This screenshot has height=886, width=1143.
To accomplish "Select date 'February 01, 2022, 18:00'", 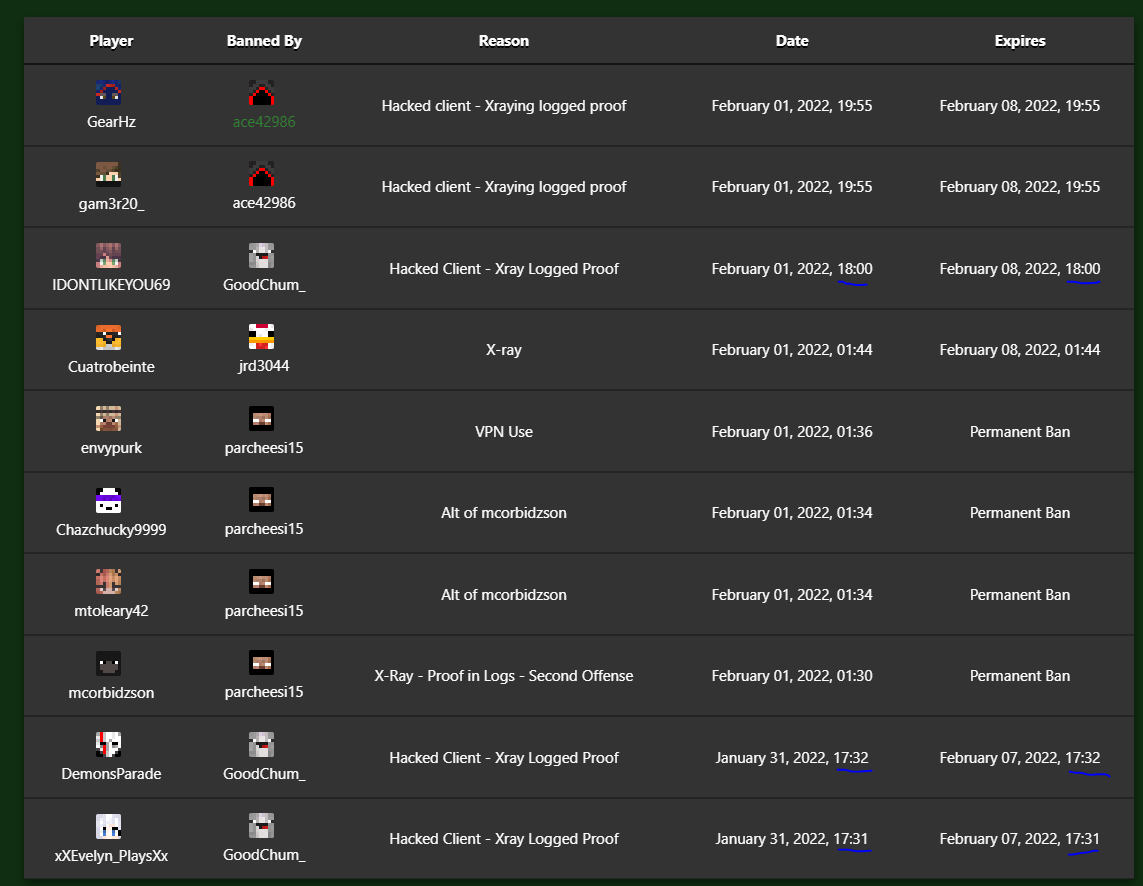I will click(x=792, y=269).
